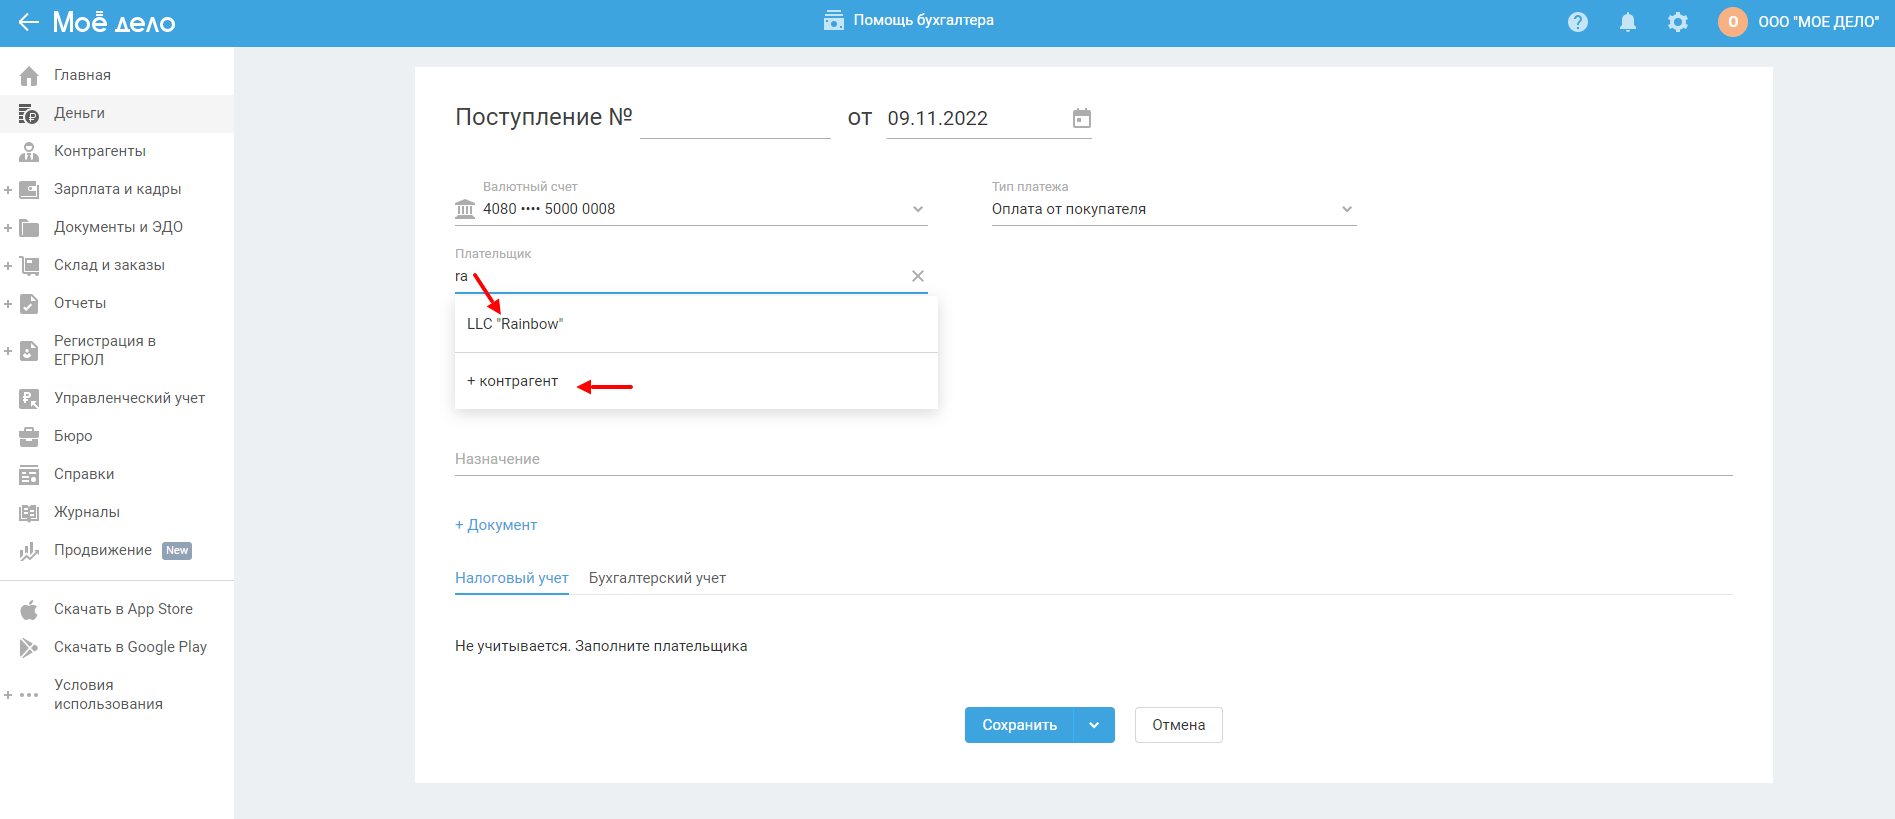The image size is (1895, 819).
Task: Click the + Документ link
Action: tap(496, 525)
